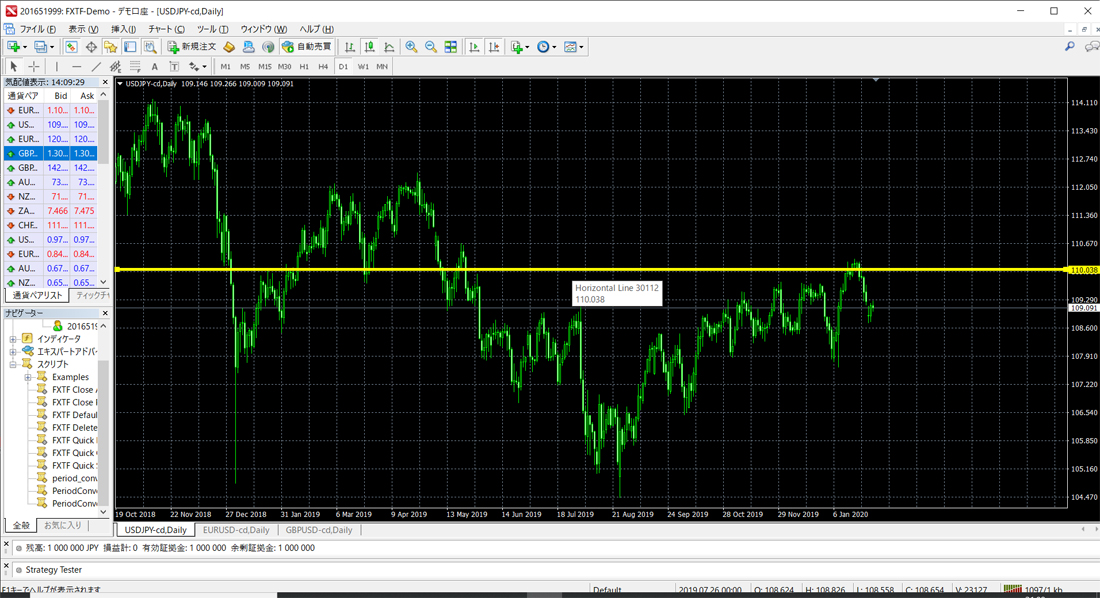Open new-chart icon dropdown arrow
Image resolution: width=1100 pixels, height=598 pixels.
point(25,47)
